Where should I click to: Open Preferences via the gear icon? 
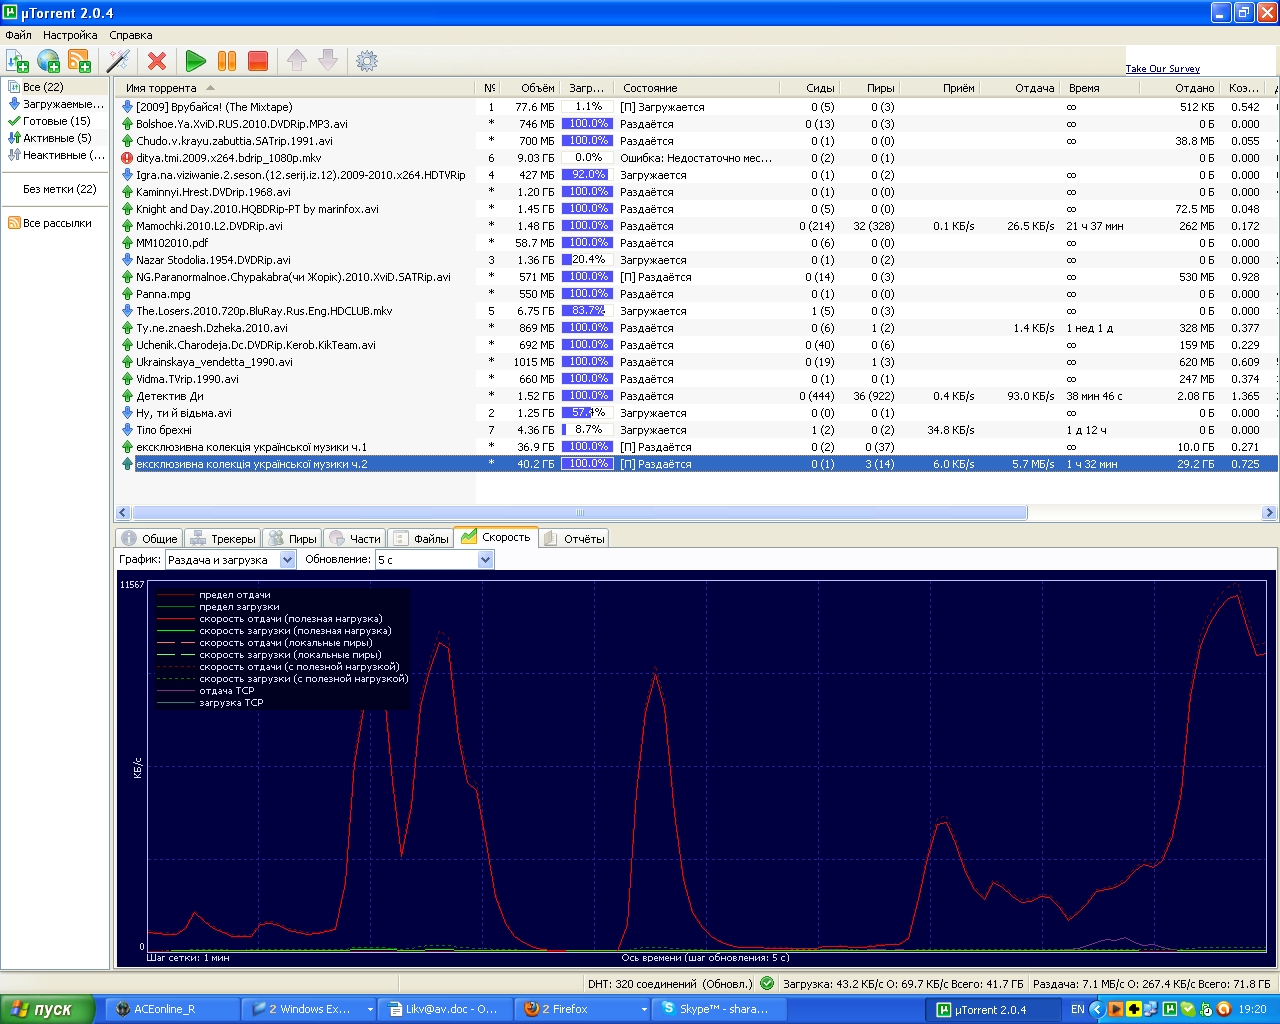point(367,61)
